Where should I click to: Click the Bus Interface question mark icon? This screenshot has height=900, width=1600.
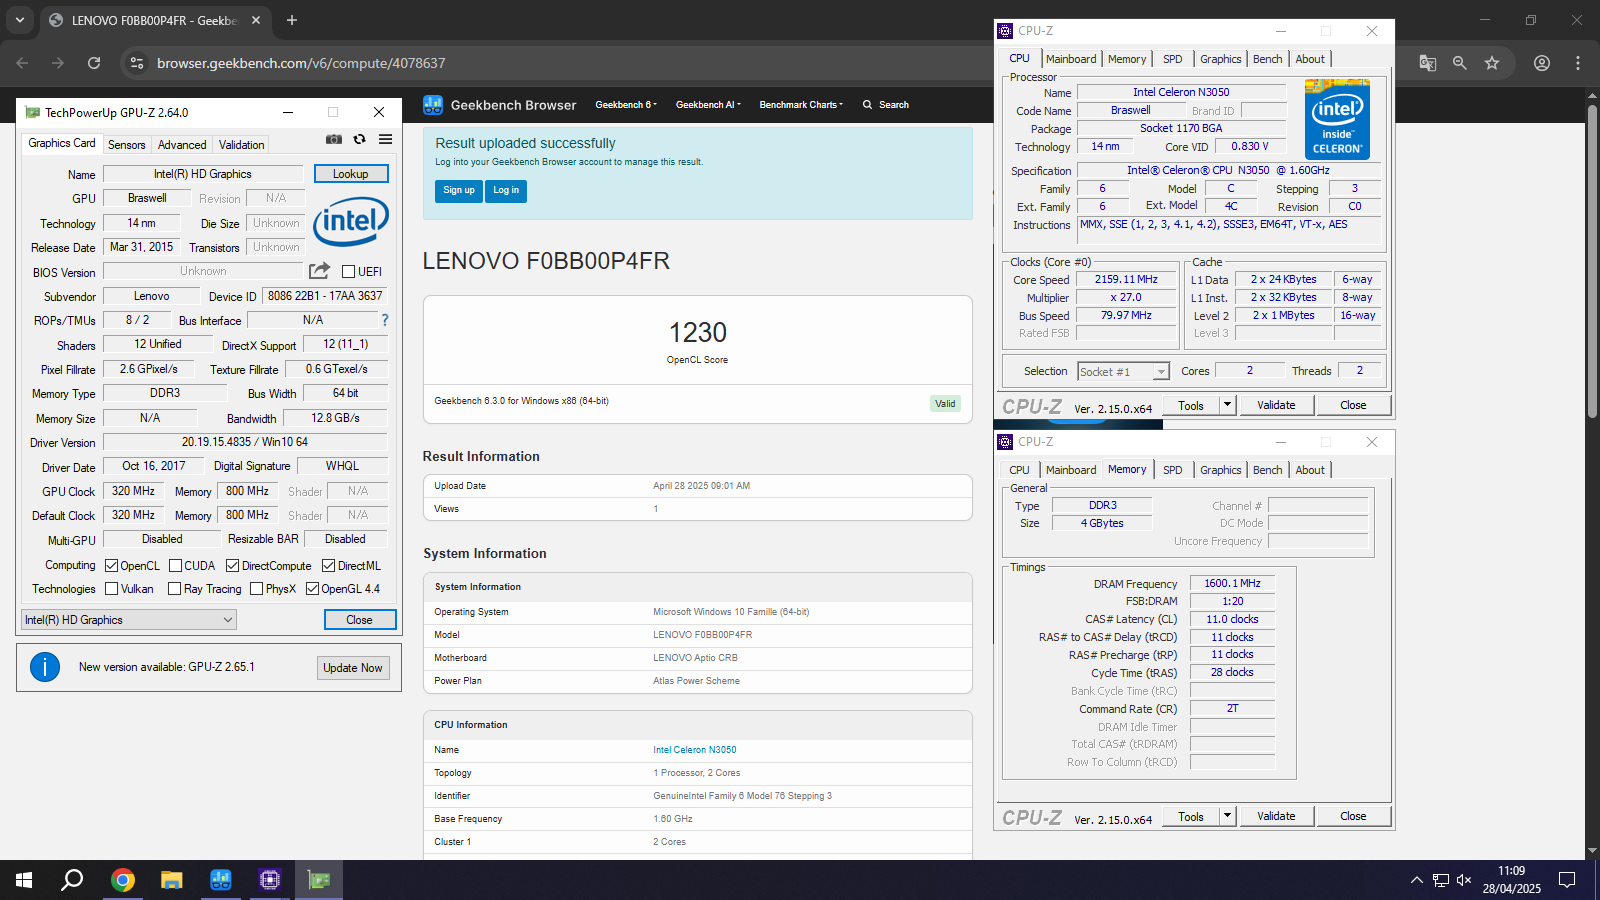[385, 320]
